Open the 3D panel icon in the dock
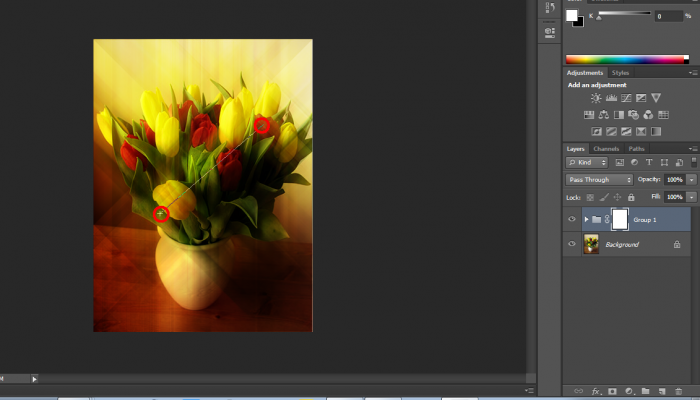 (x=550, y=32)
